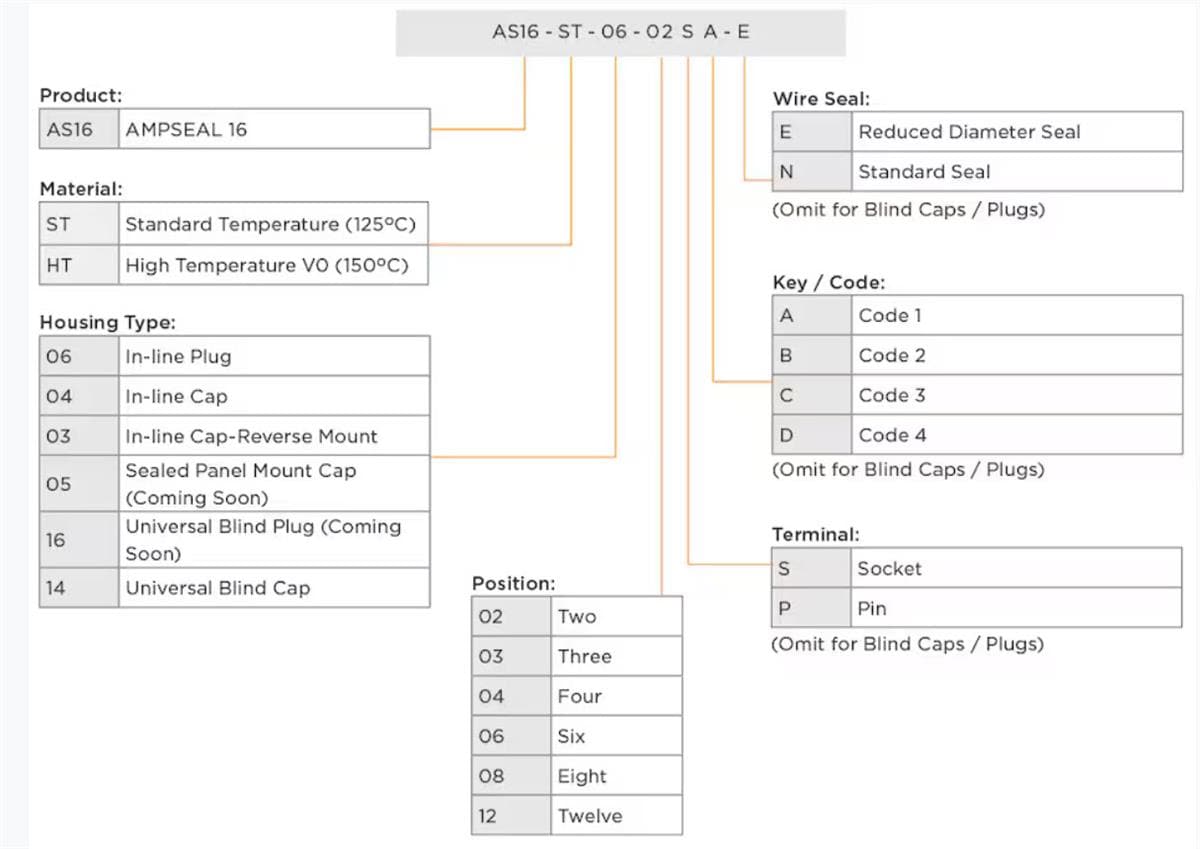Screen dimensions: 1200x849
Task: Click the In-line Plug housing type row
Action: (x=234, y=356)
